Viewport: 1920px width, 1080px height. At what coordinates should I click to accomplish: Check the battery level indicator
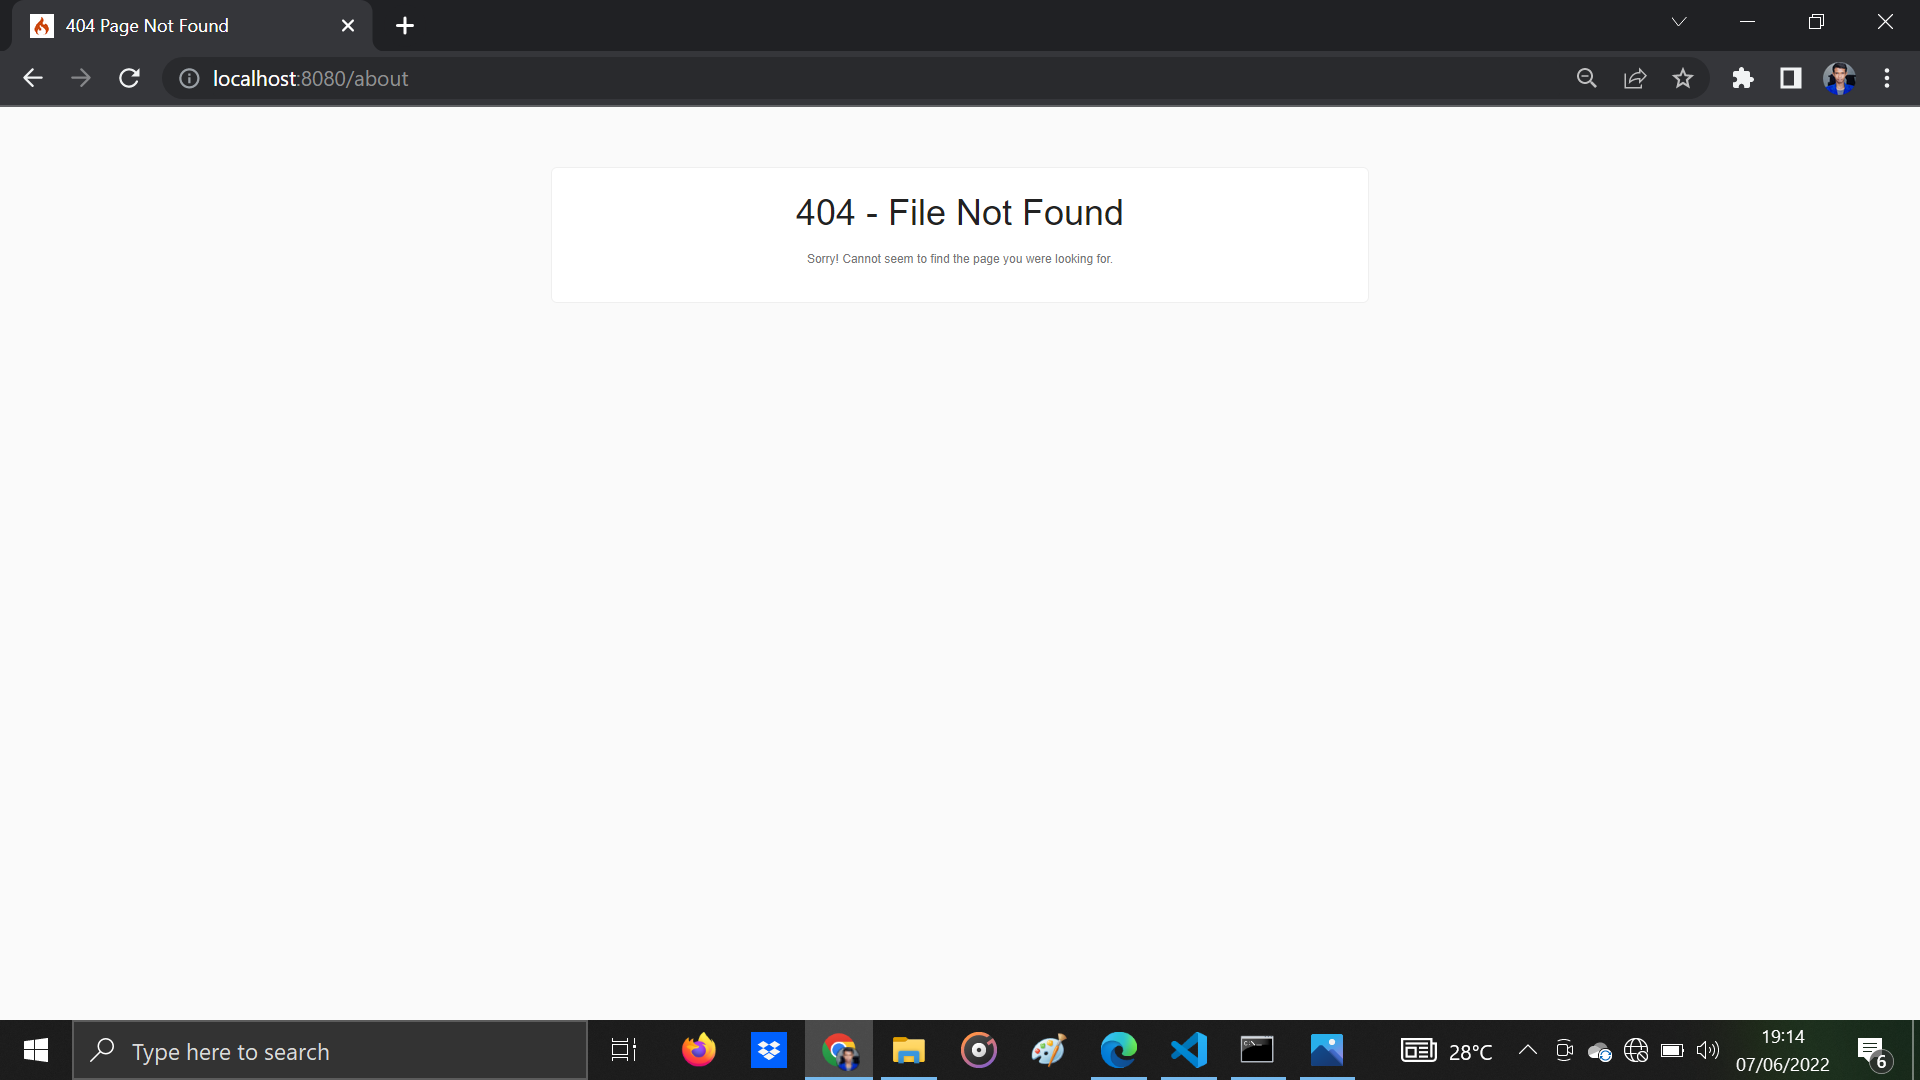(1671, 1050)
